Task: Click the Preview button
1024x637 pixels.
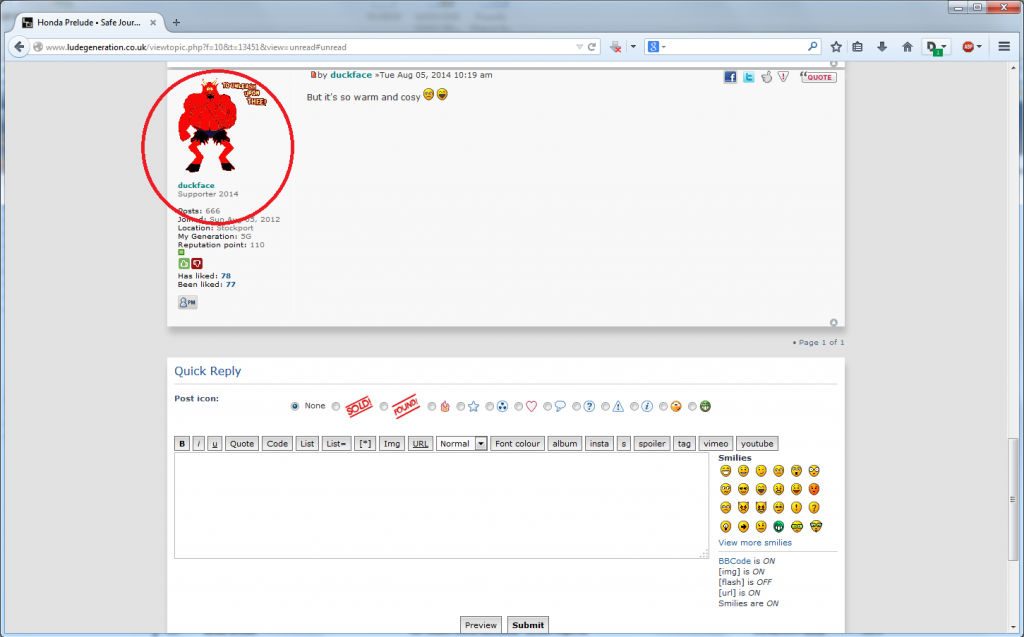Action: [481, 625]
